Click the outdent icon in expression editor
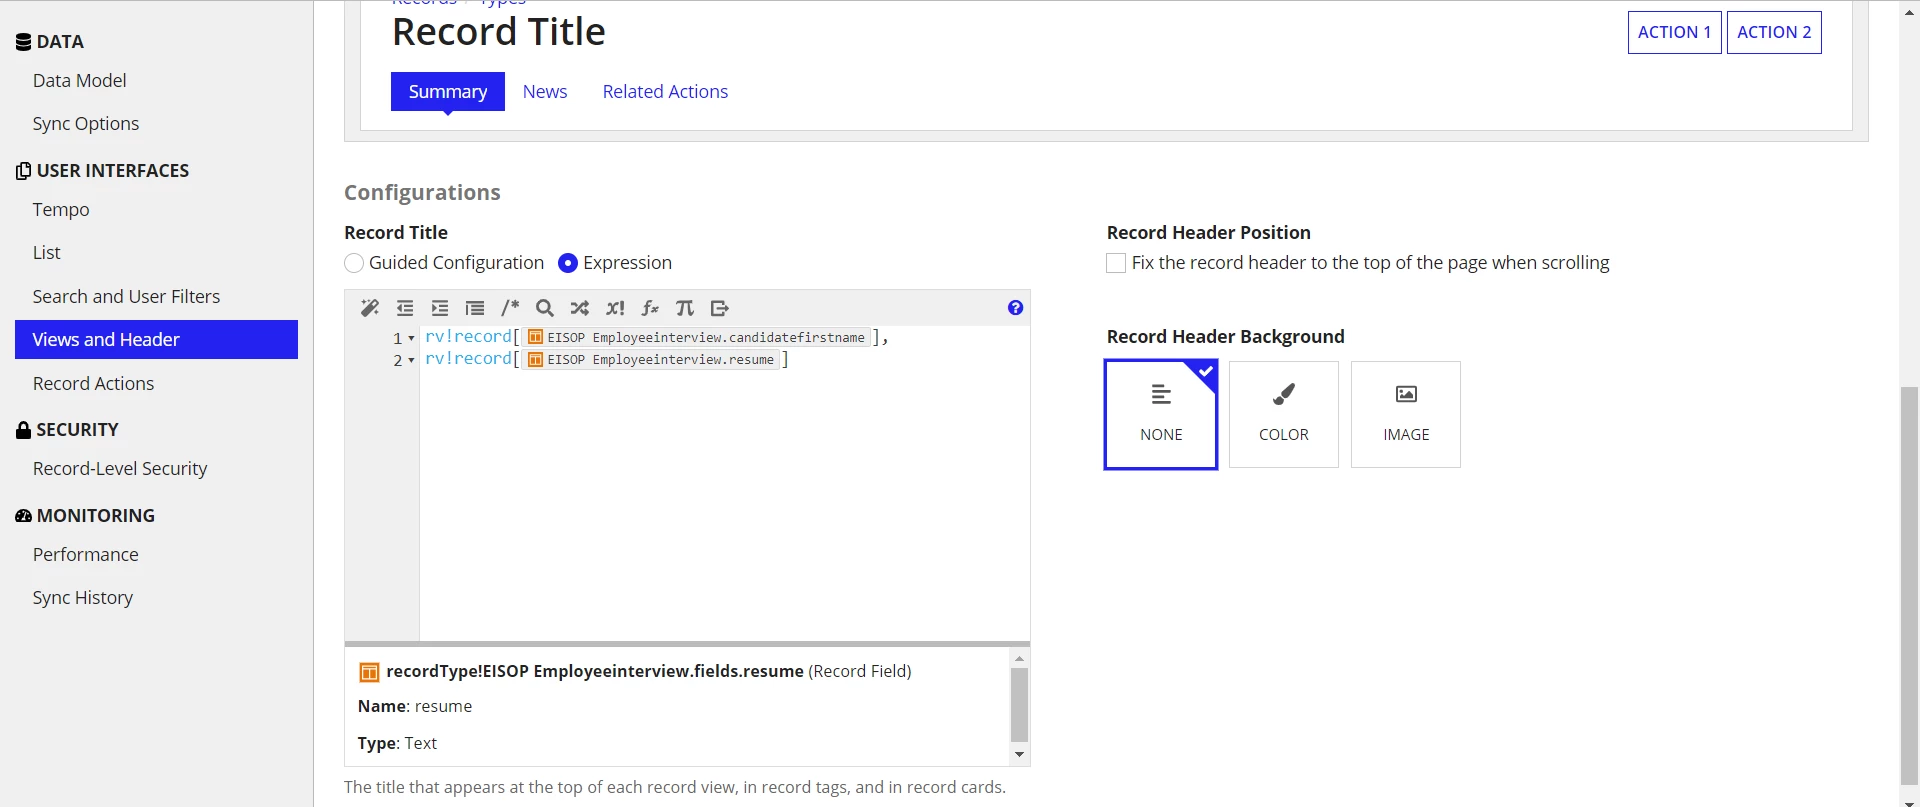Screen dimensions: 1920x807 point(405,308)
